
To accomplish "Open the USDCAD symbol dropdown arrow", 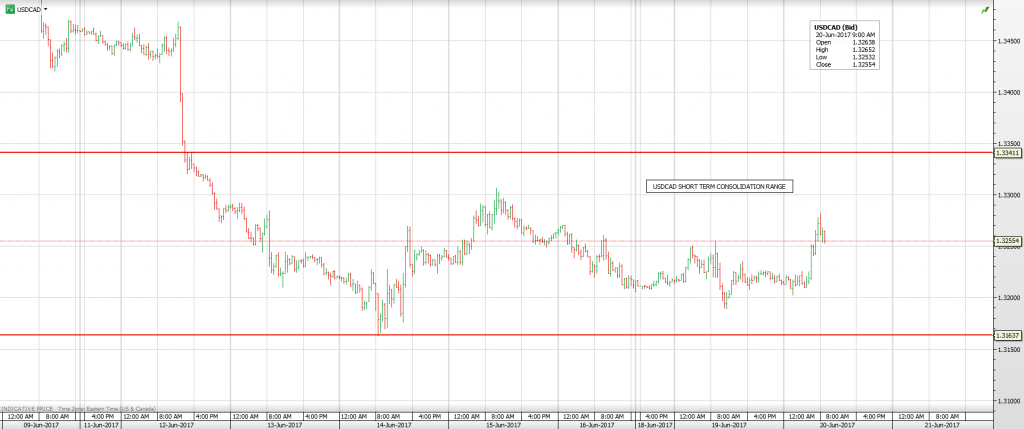I will [x=45, y=8].
